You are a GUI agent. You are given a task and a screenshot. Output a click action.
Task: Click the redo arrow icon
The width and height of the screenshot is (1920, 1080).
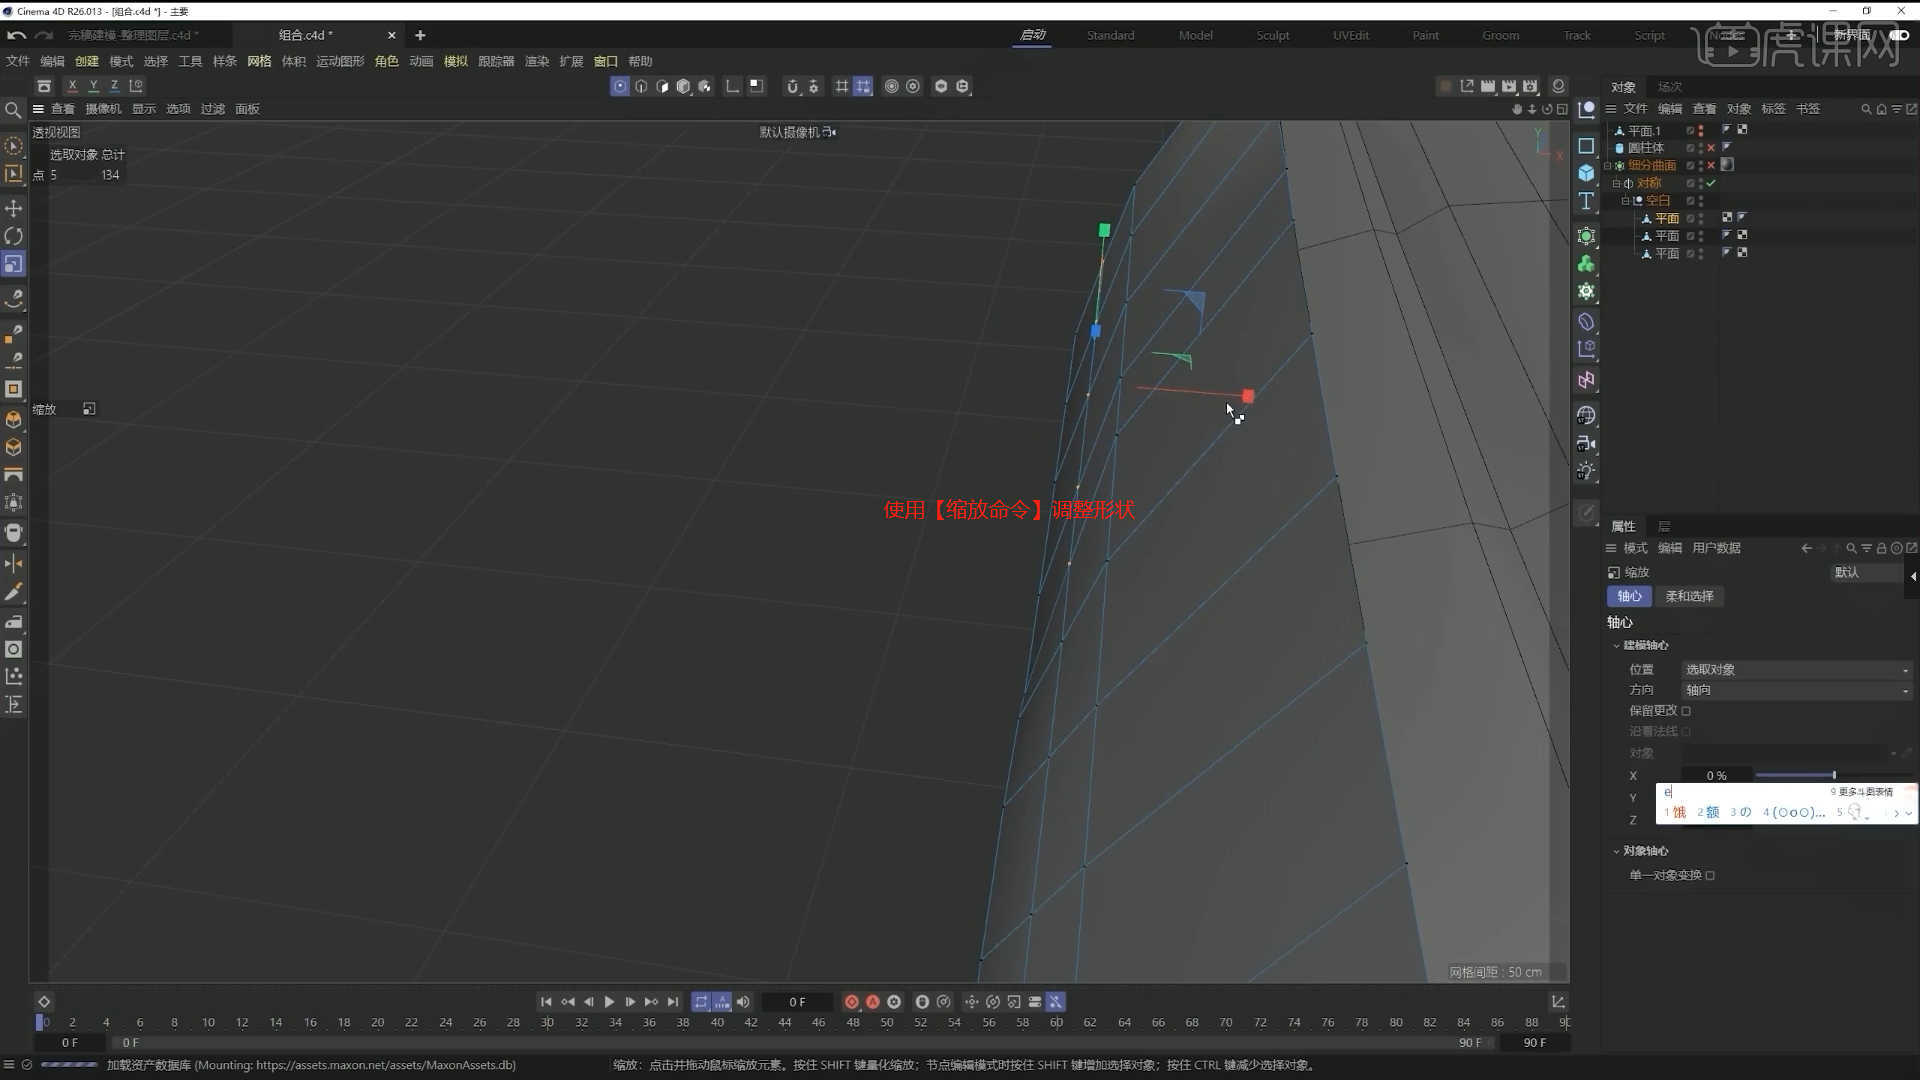[x=43, y=35]
